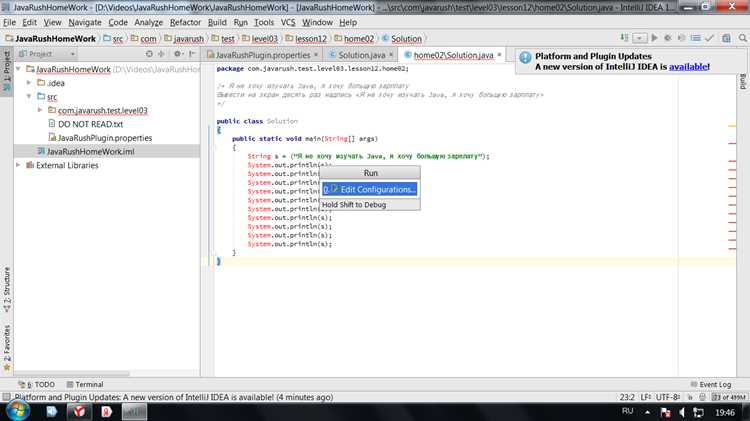Click the home02 breadcrumb
This screenshot has height=421, width=750.
click(354, 38)
